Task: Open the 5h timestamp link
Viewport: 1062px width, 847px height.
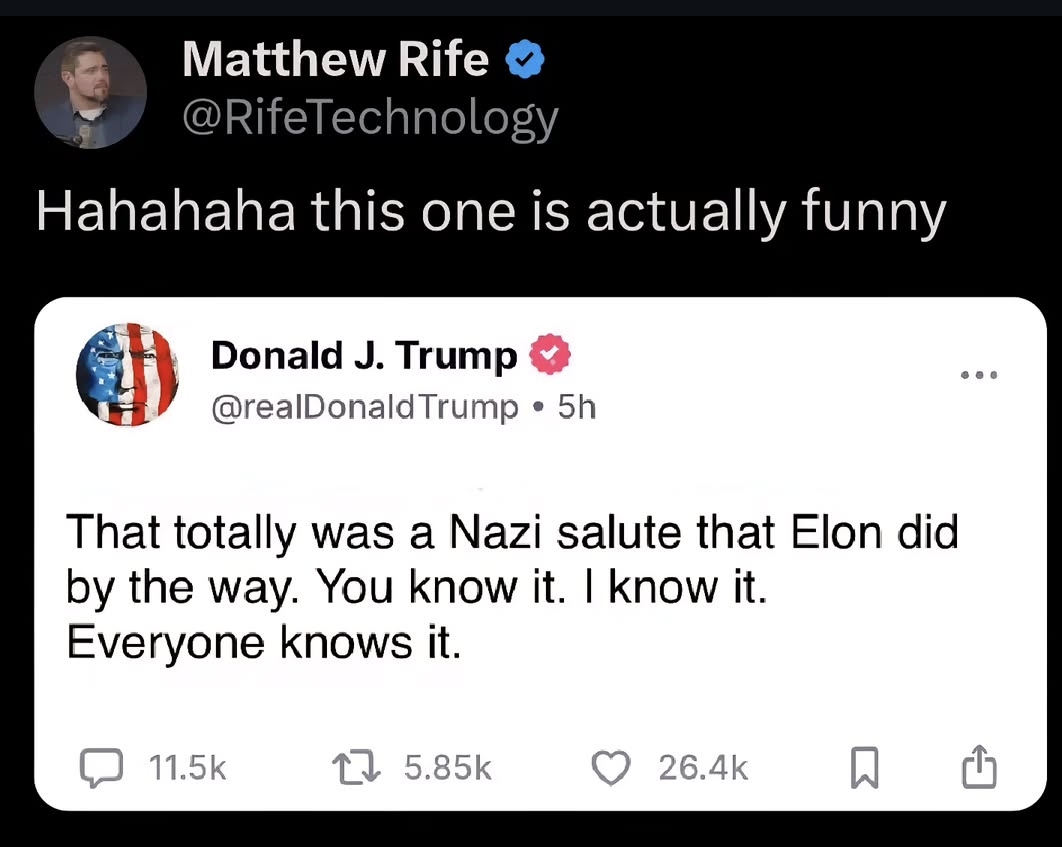Action: coord(577,407)
